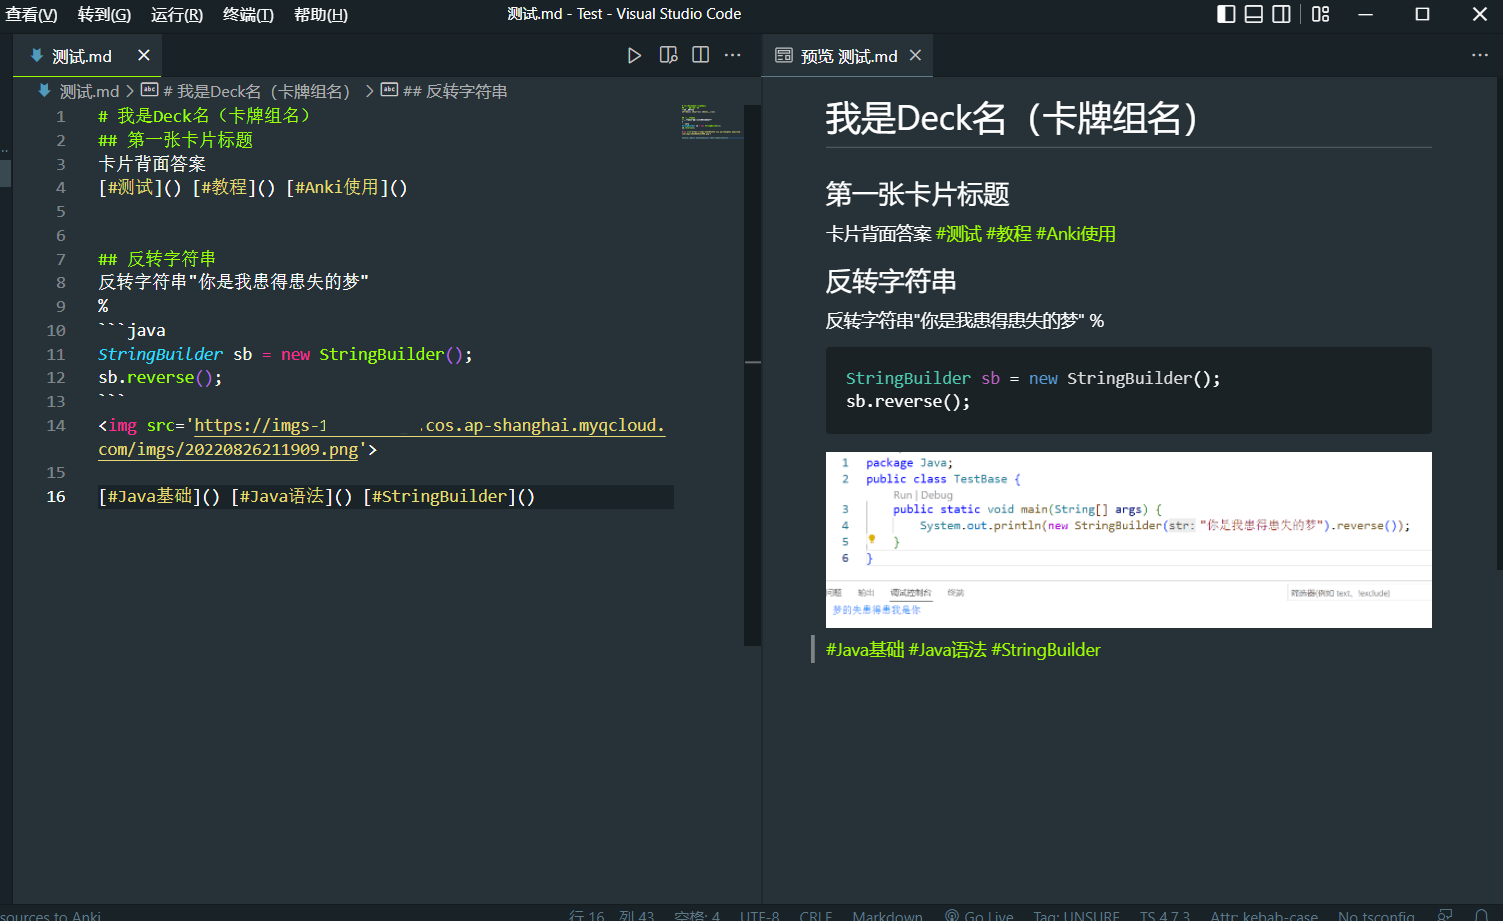Open the 终端(T) menu
This screenshot has width=1503, height=921.
[248, 15]
